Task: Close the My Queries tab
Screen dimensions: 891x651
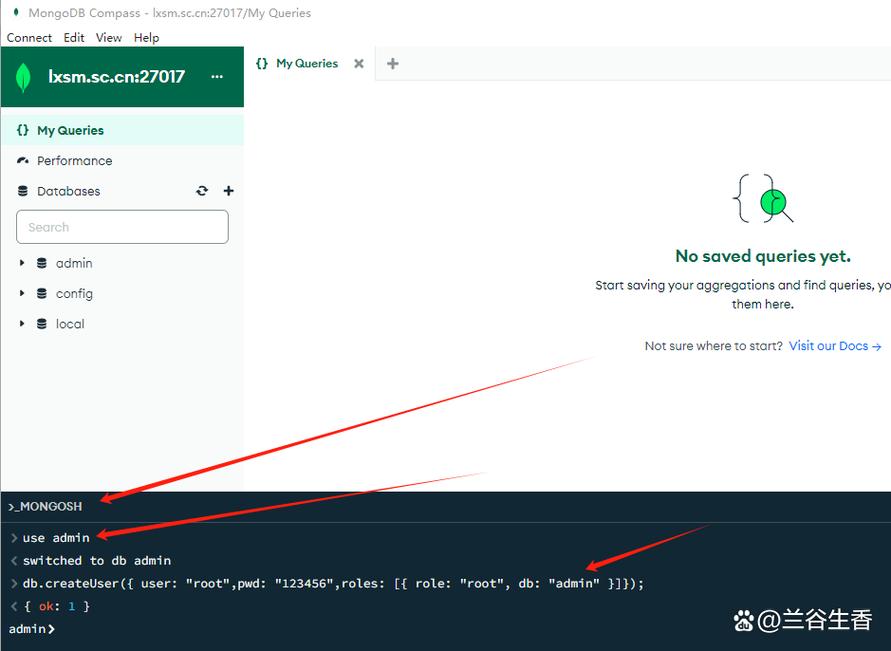Action: [359, 64]
